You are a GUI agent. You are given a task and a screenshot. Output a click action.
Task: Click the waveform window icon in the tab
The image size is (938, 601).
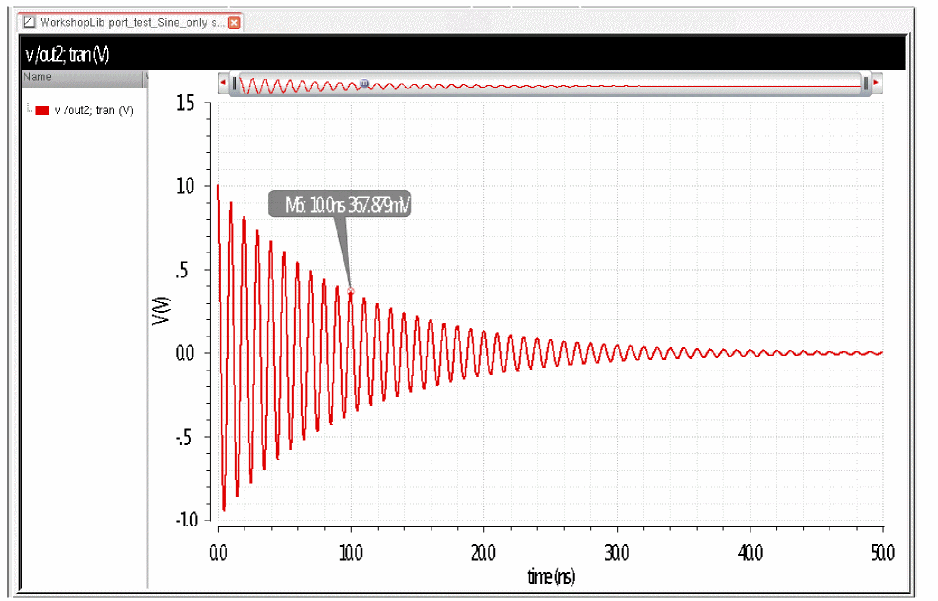point(29,23)
